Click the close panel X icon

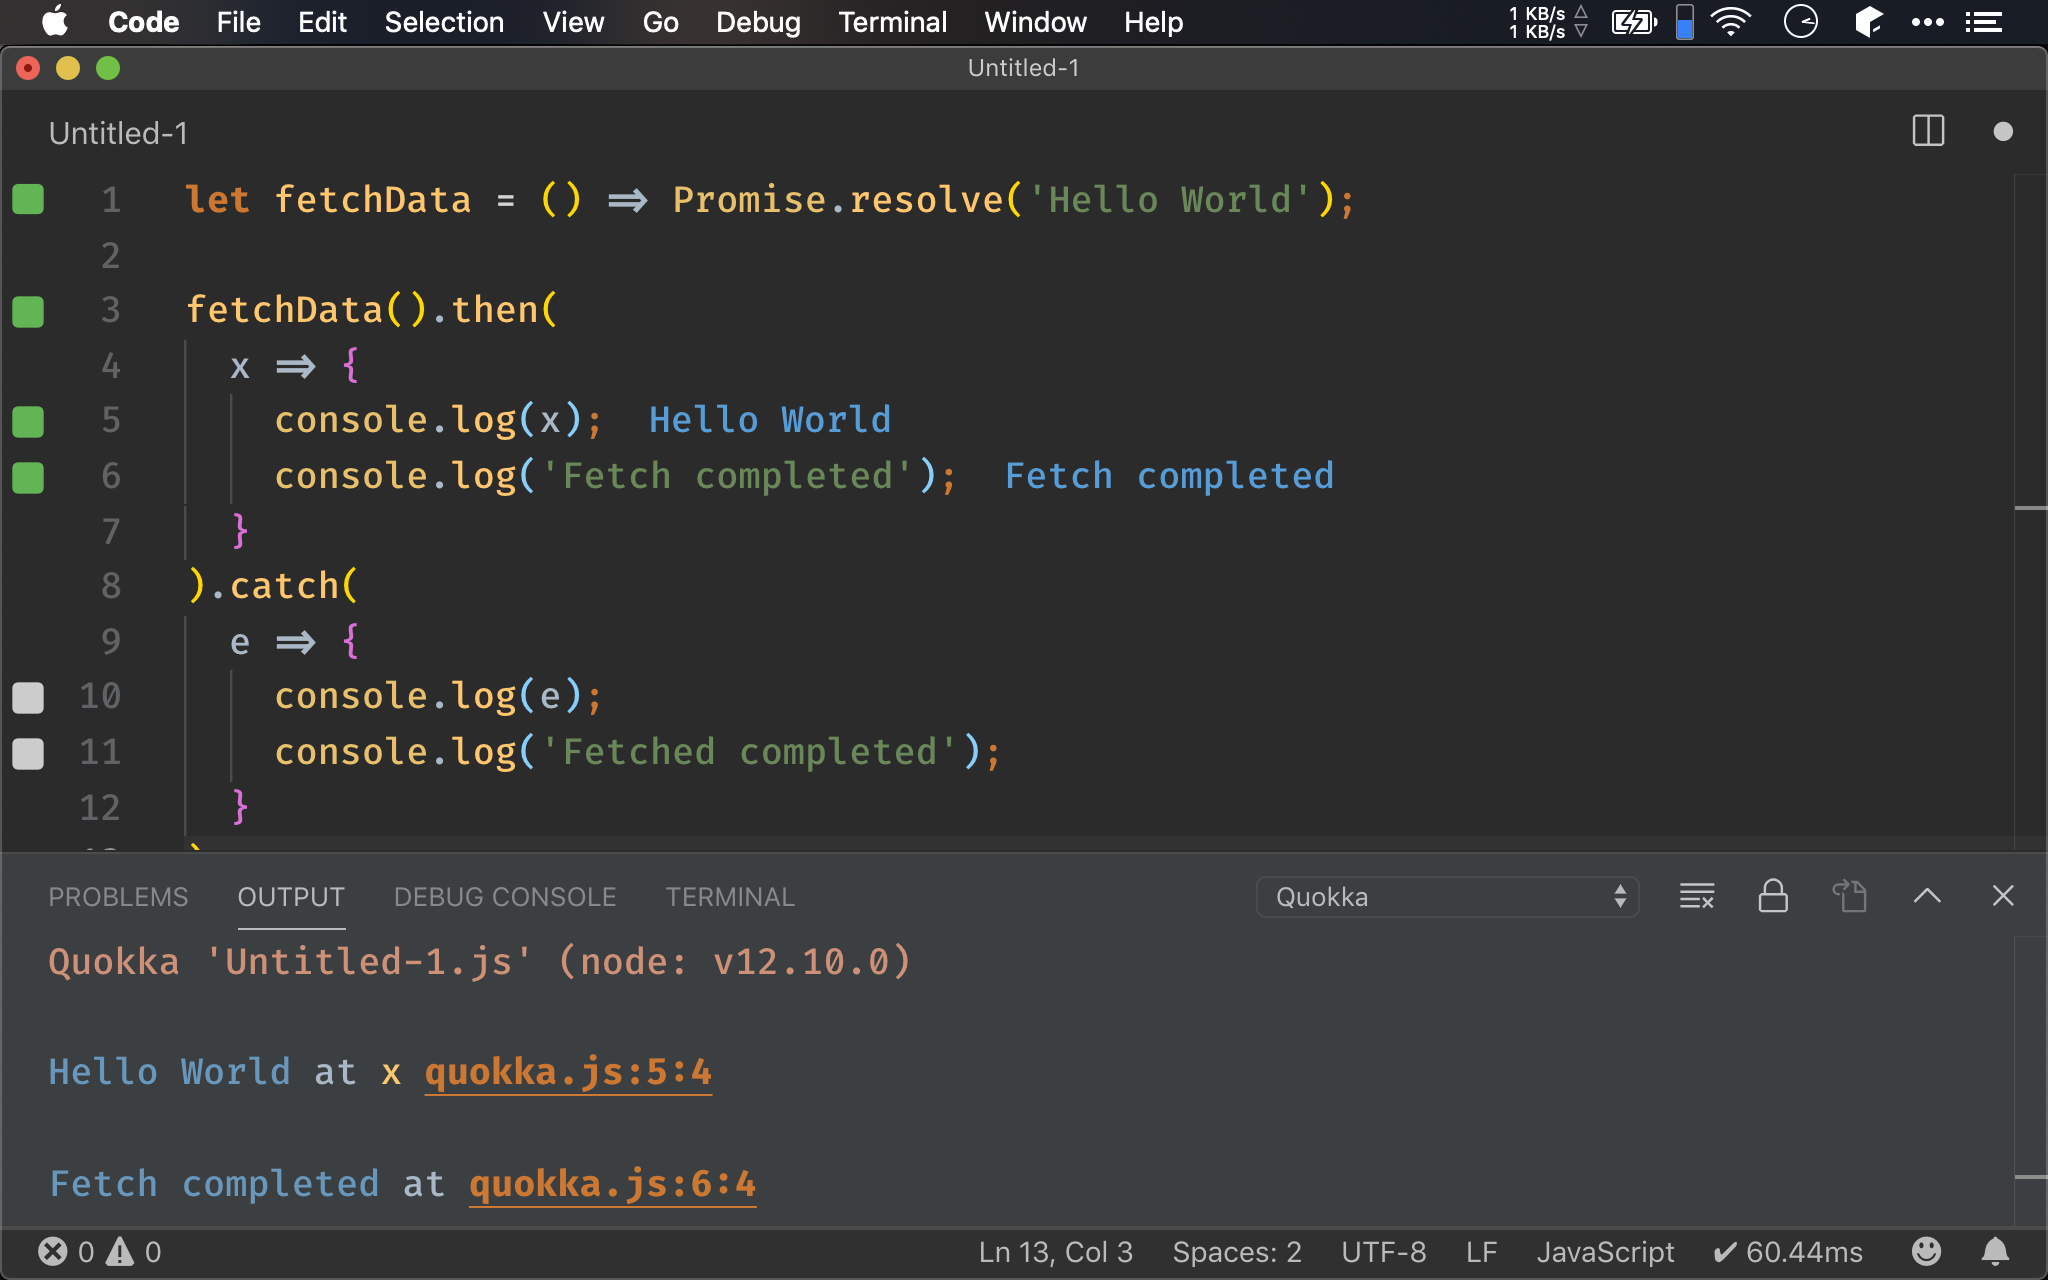pyautogui.click(x=2002, y=895)
